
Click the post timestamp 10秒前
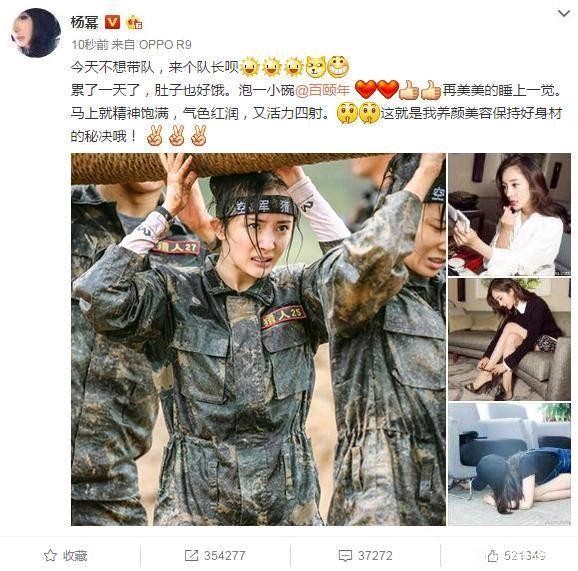pos(90,45)
